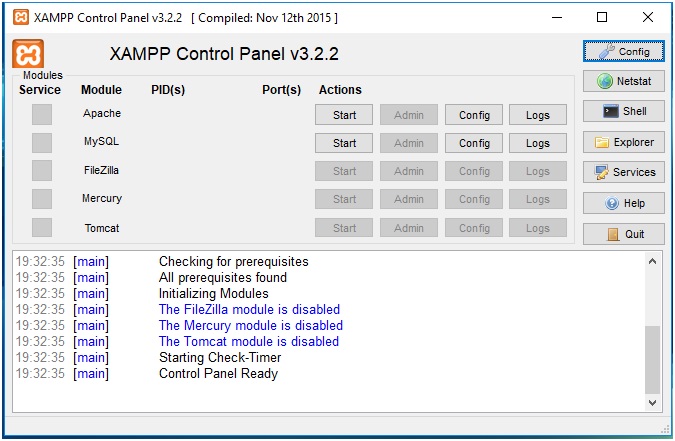Click 'The FileZilla module is disabled' log line
The image size is (675, 441).
249,309
